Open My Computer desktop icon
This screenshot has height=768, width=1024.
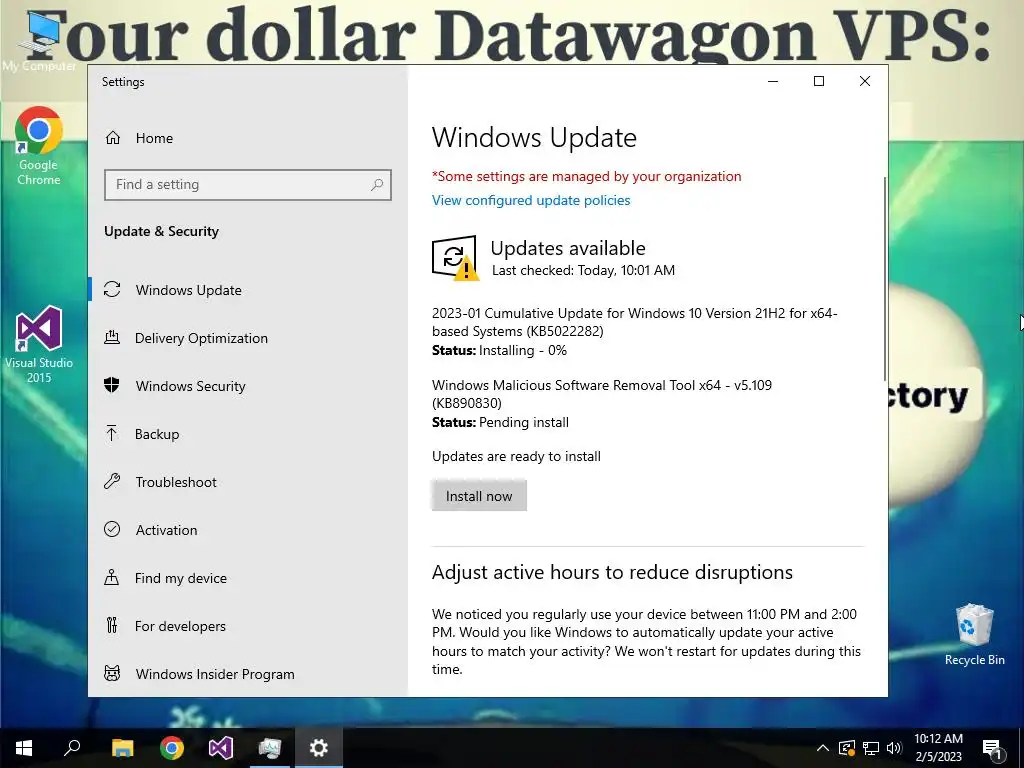pyautogui.click(x=39, y=42)
